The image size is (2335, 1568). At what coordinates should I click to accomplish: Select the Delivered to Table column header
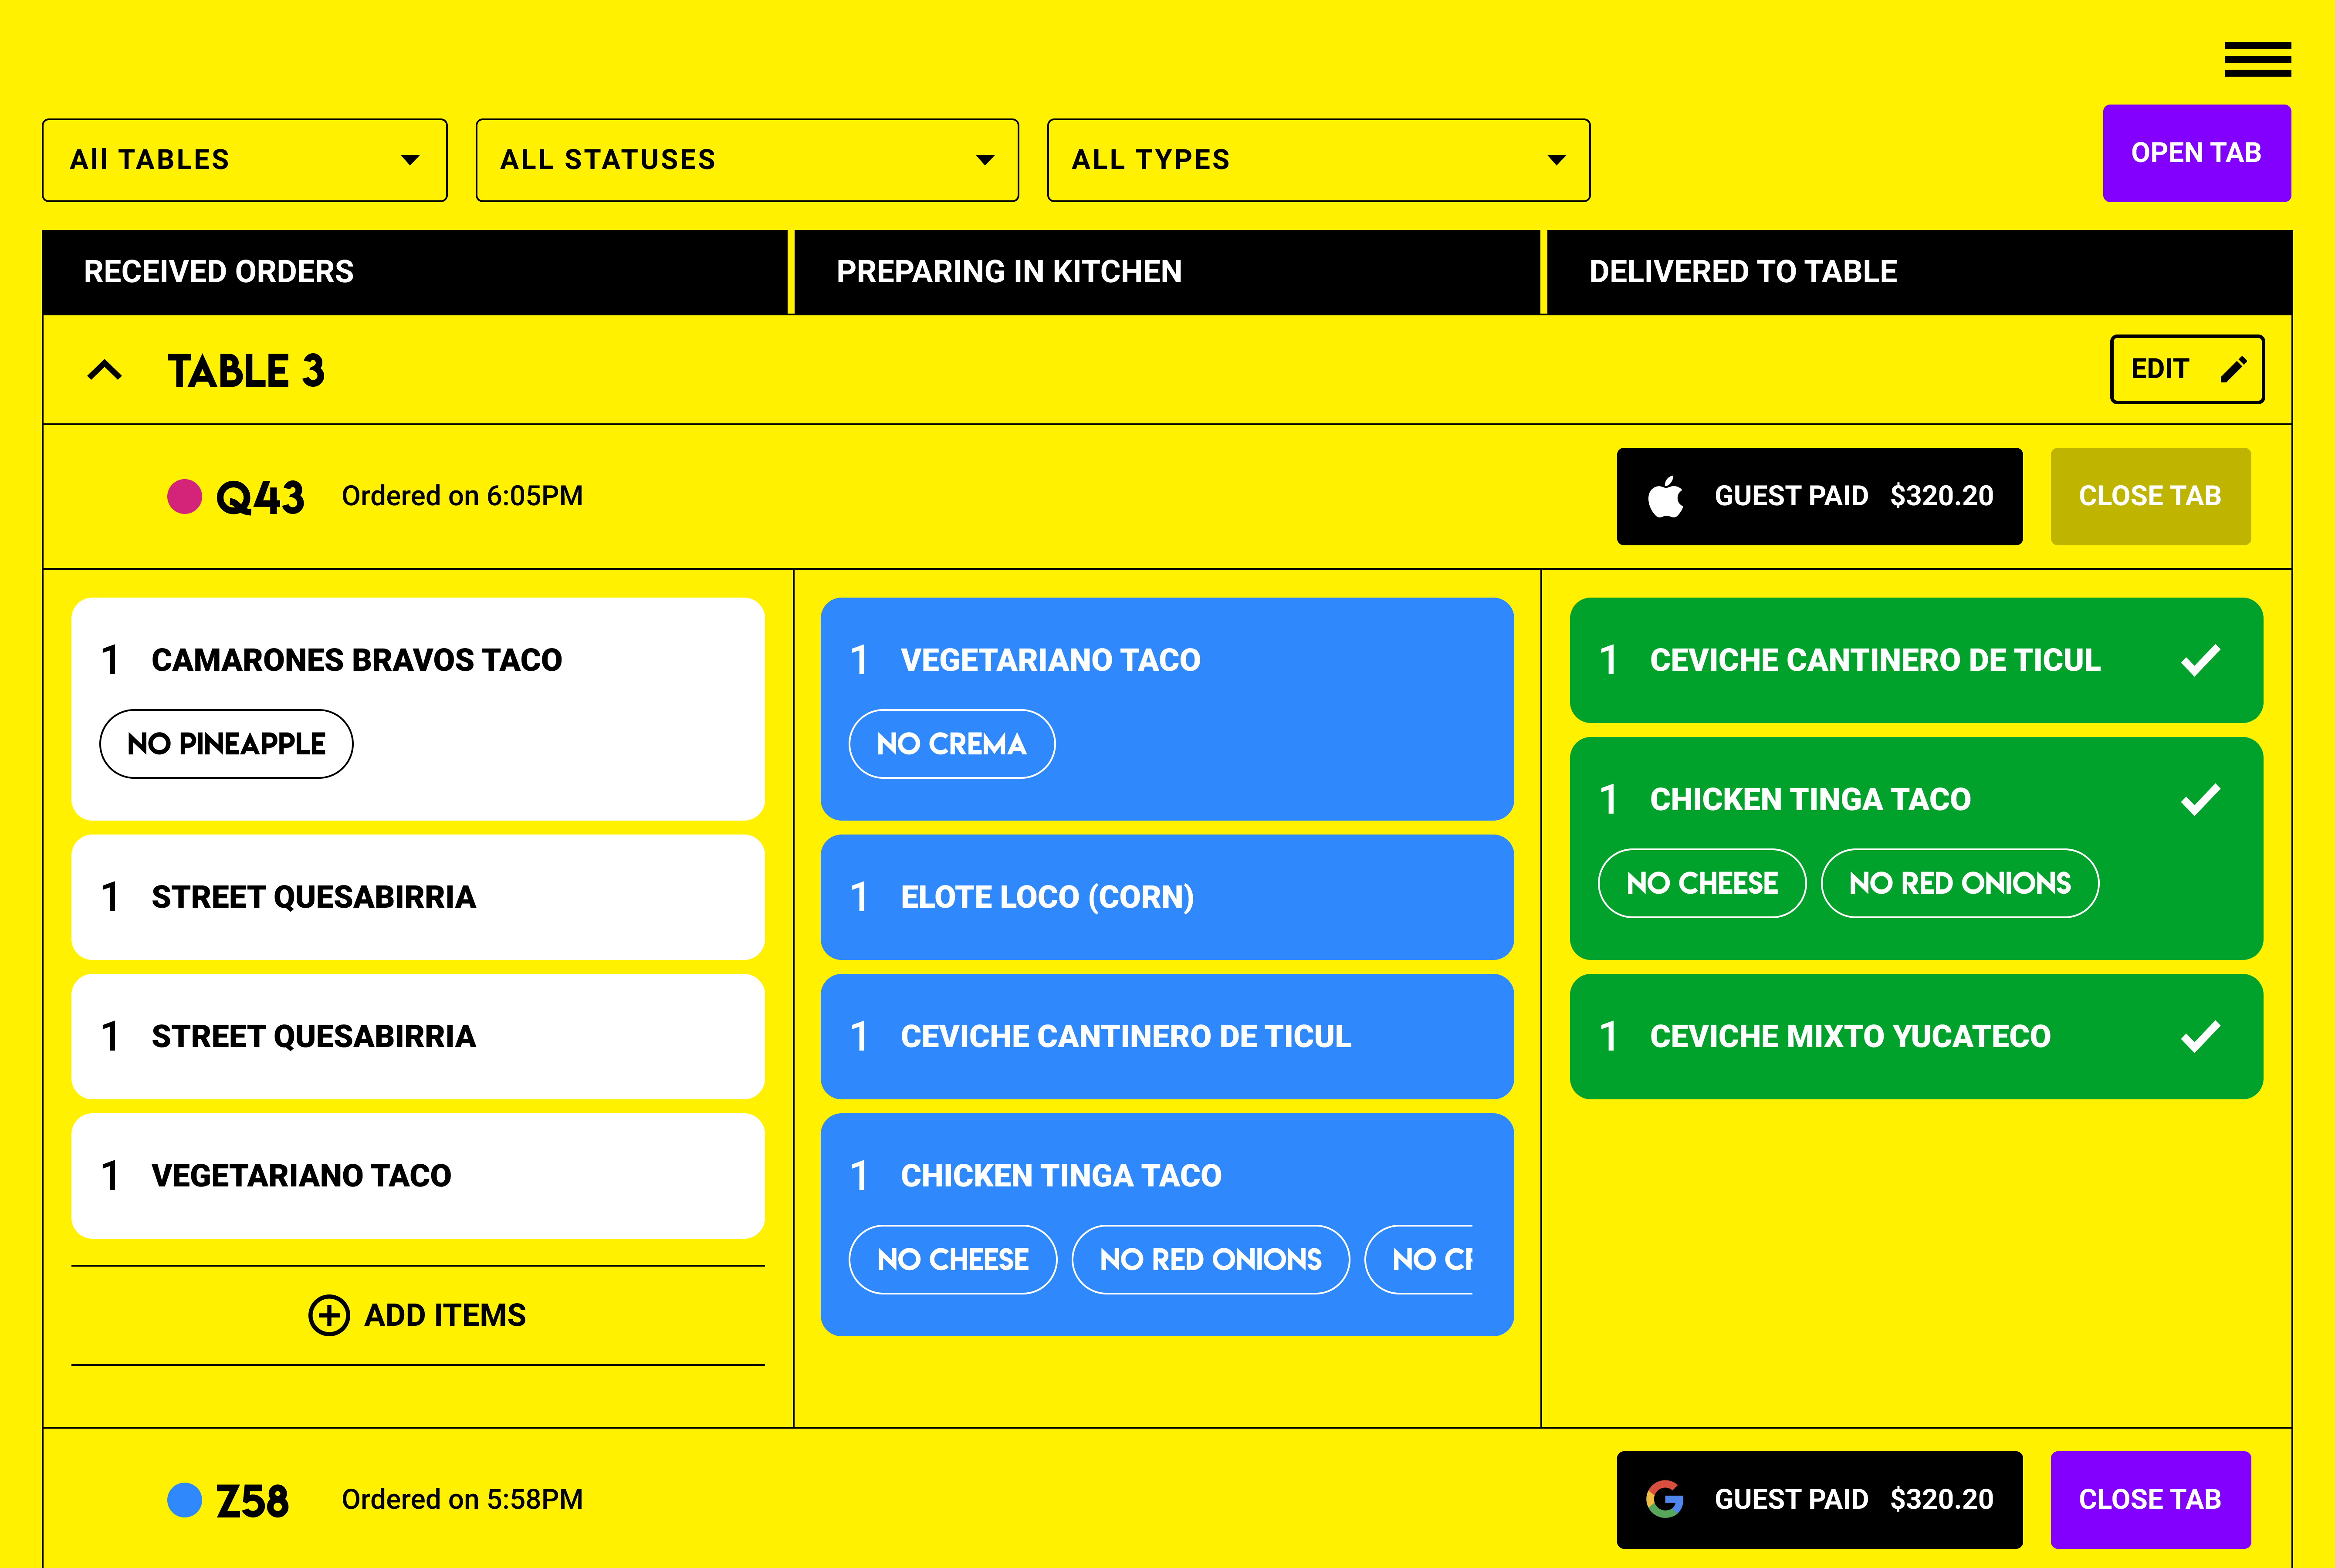point(1919,272)
